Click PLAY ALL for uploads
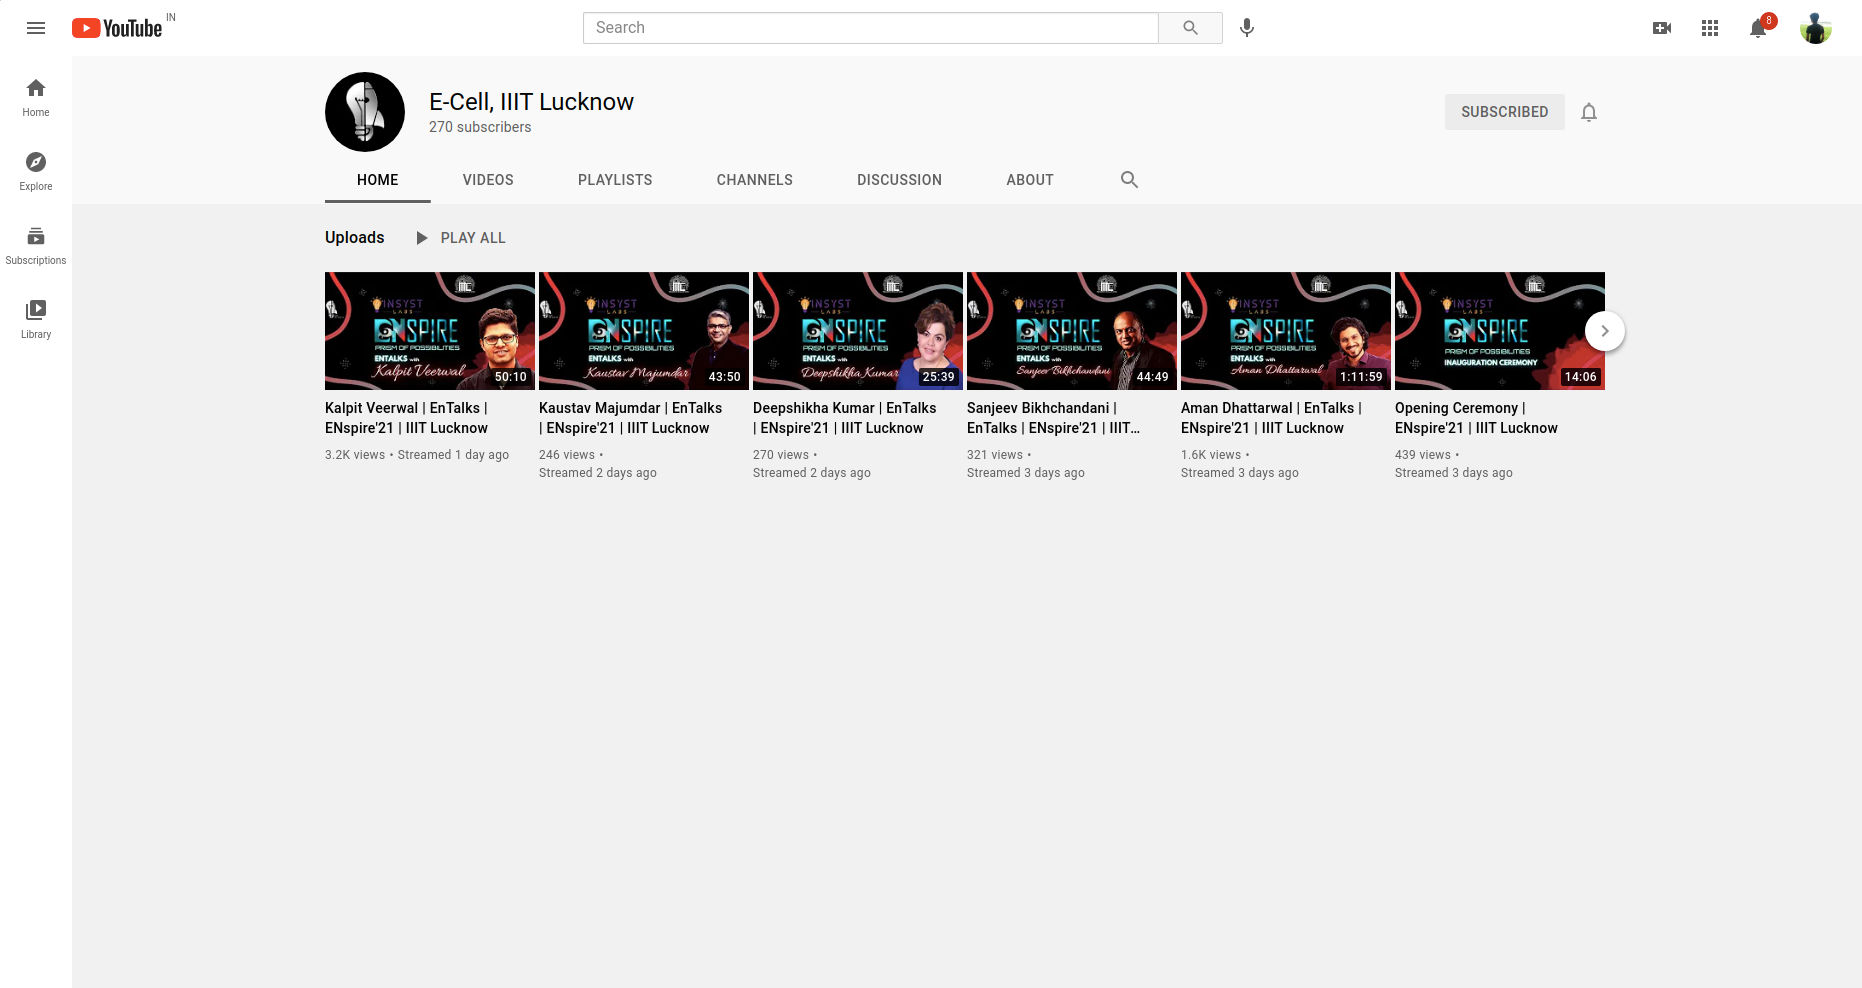1862x988 pixels. (x=460, y=238)
